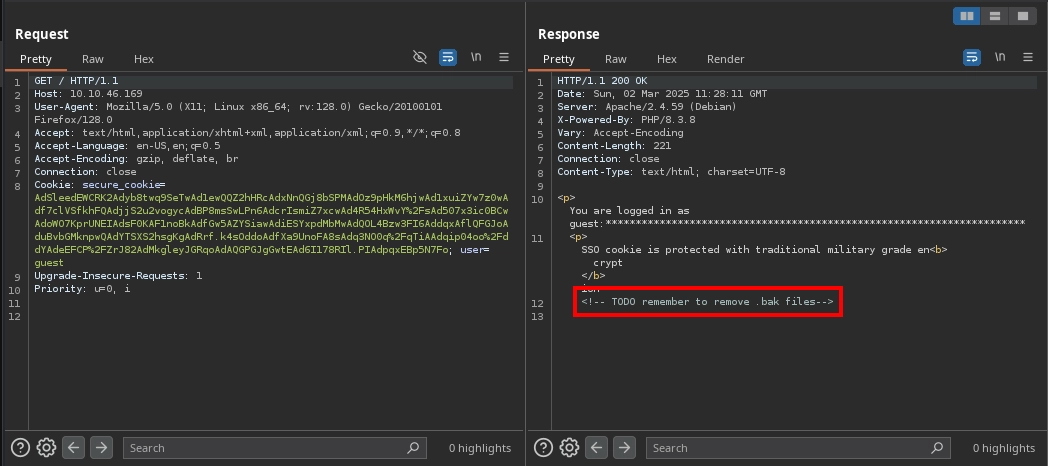Open the Response search settings gear

click(x=570, y=448)
